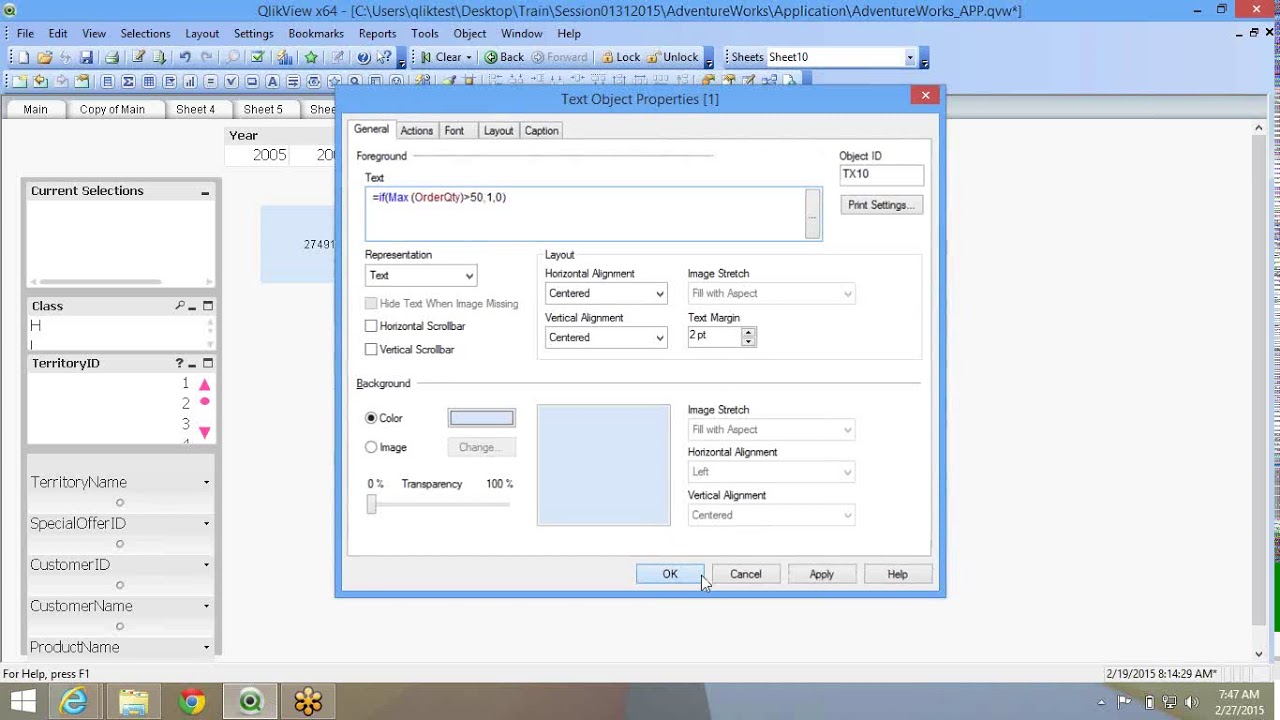This screenshot has width=1280, height=720.
Task: Expand the Clear button dropdown arrow
Action: (x=468, y=58)
